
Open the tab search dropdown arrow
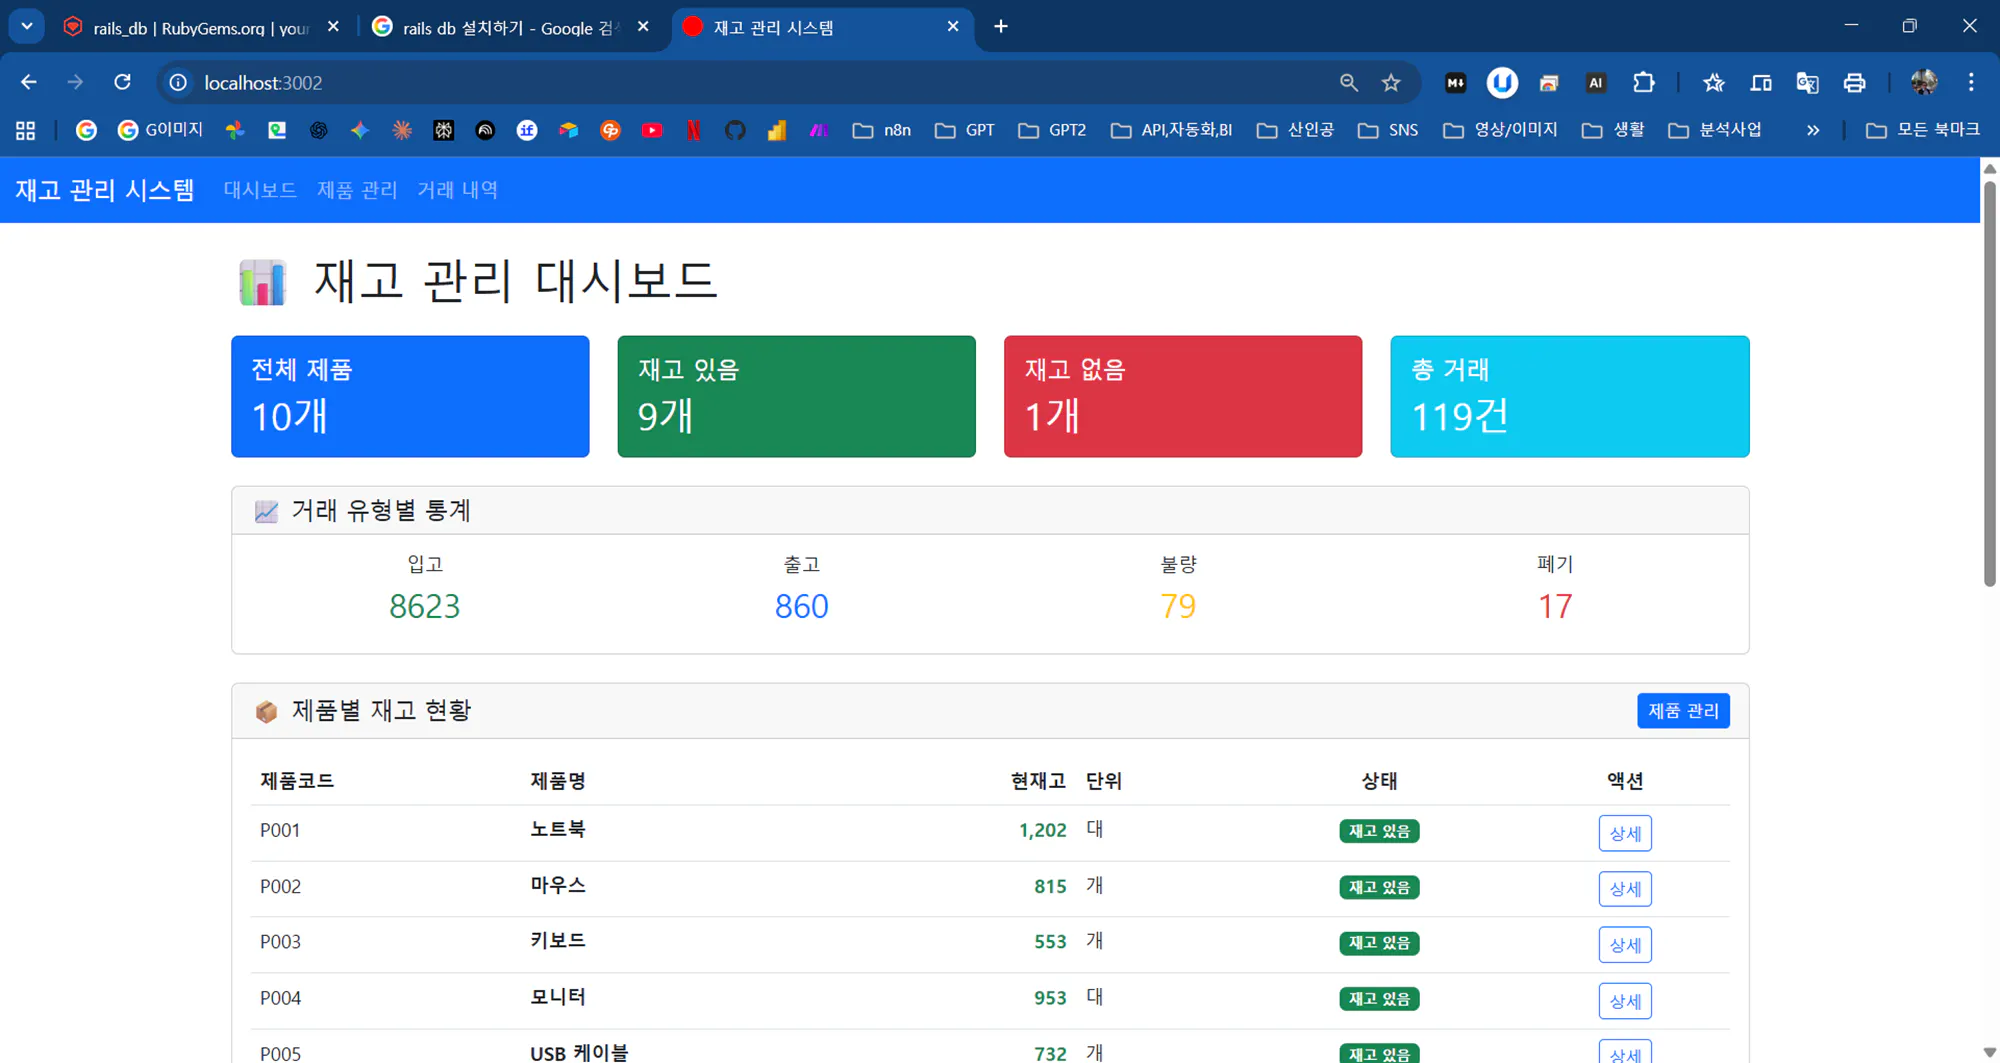click(25, 26)
